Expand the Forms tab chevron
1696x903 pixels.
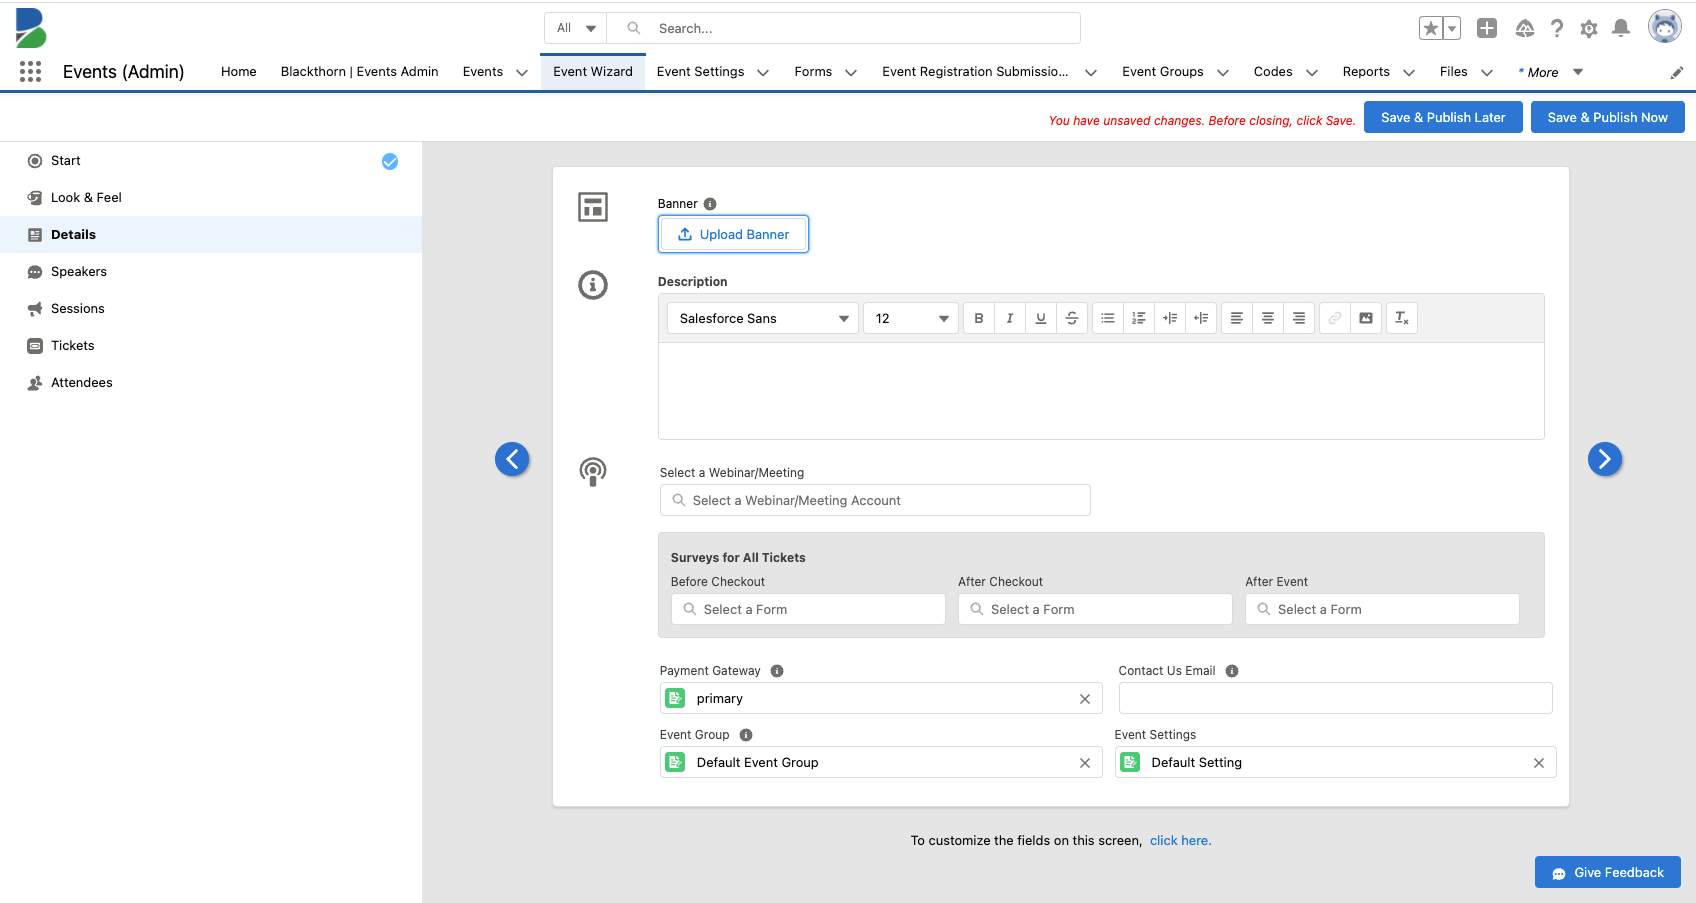coord(851,72)
